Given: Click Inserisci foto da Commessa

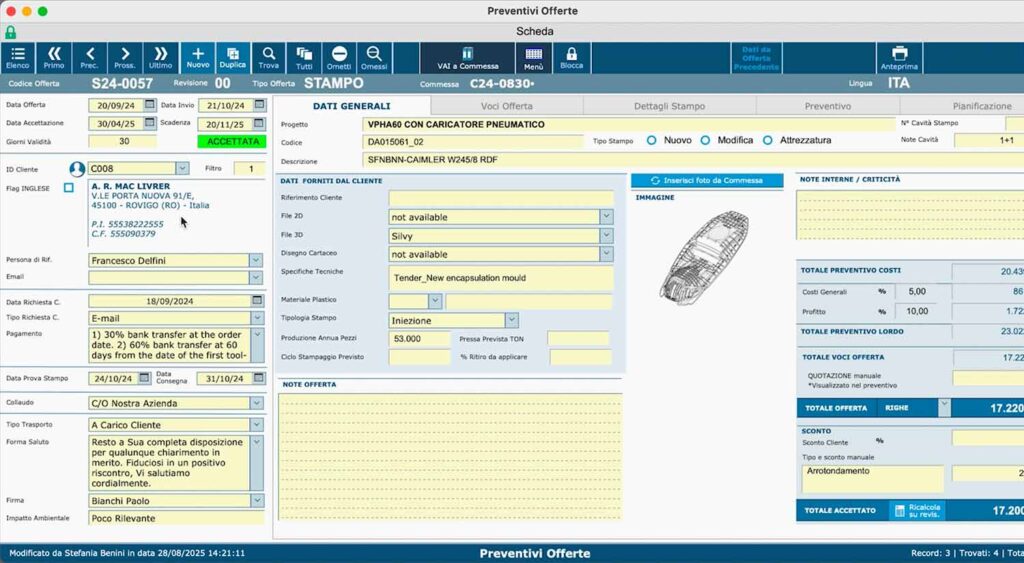Looking at the screenshot, I should point(707,180).
